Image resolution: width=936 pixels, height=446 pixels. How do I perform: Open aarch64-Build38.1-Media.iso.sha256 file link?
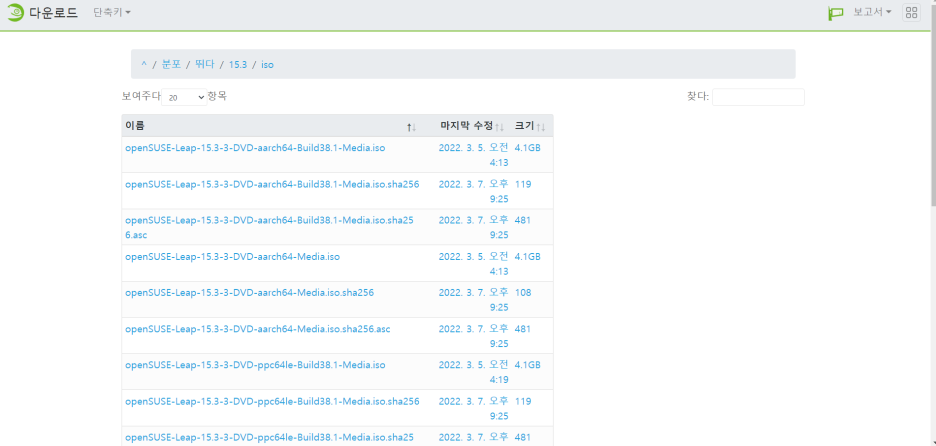pos(272,184)
